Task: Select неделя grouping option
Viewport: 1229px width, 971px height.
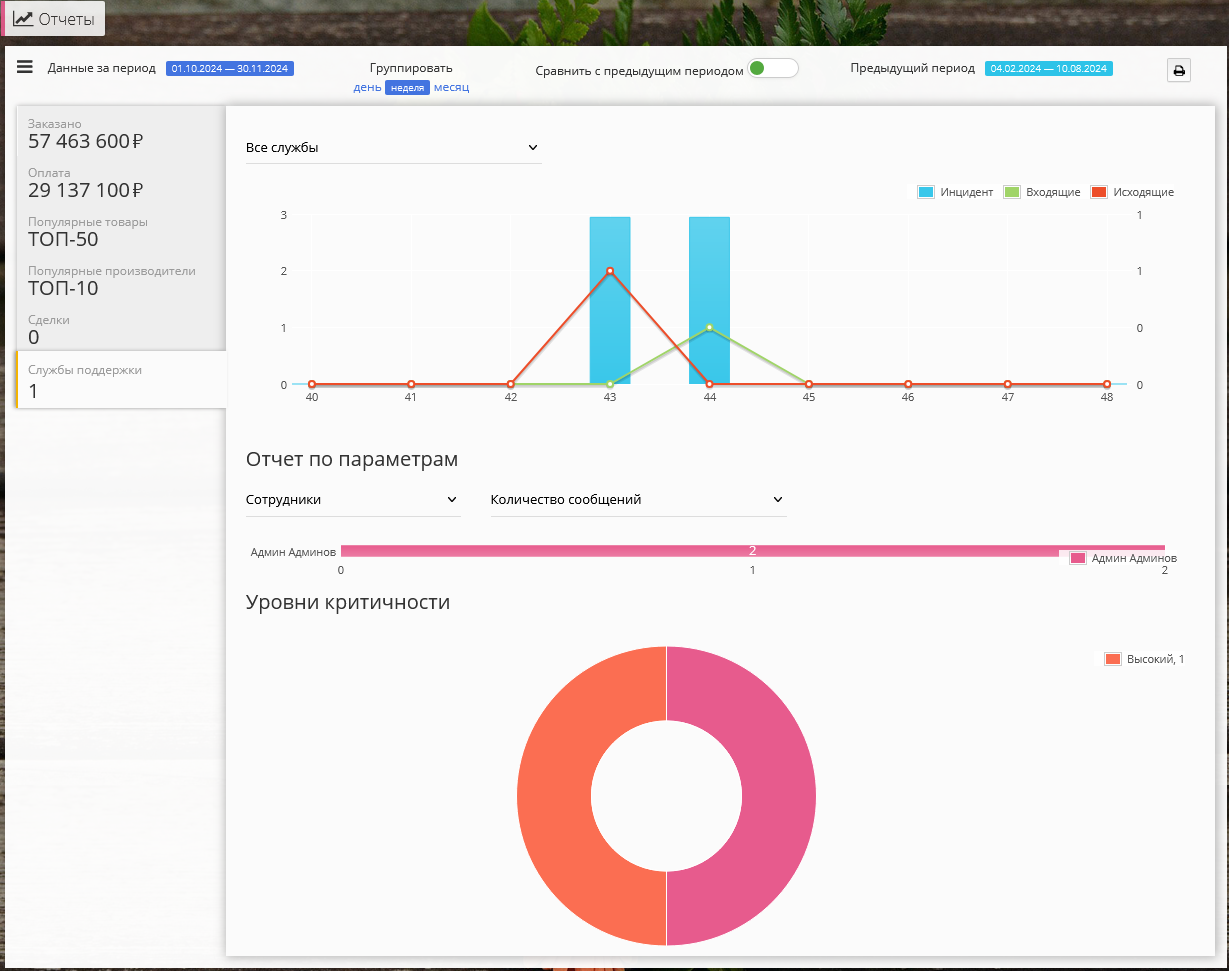Action: pos(407,88)
